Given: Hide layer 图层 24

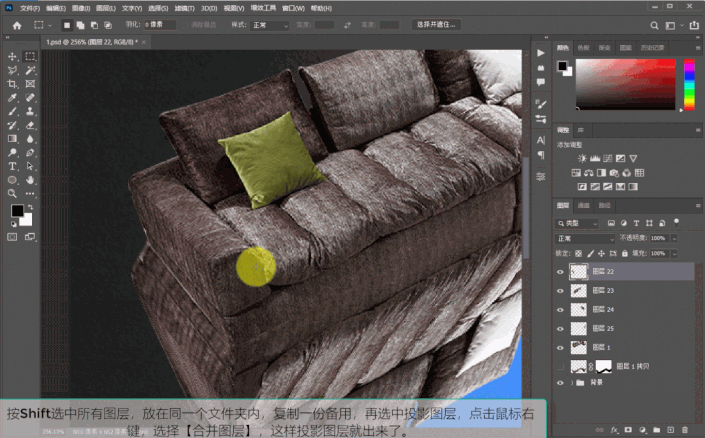Looking at the screenshot, I should tap(560, 310).
